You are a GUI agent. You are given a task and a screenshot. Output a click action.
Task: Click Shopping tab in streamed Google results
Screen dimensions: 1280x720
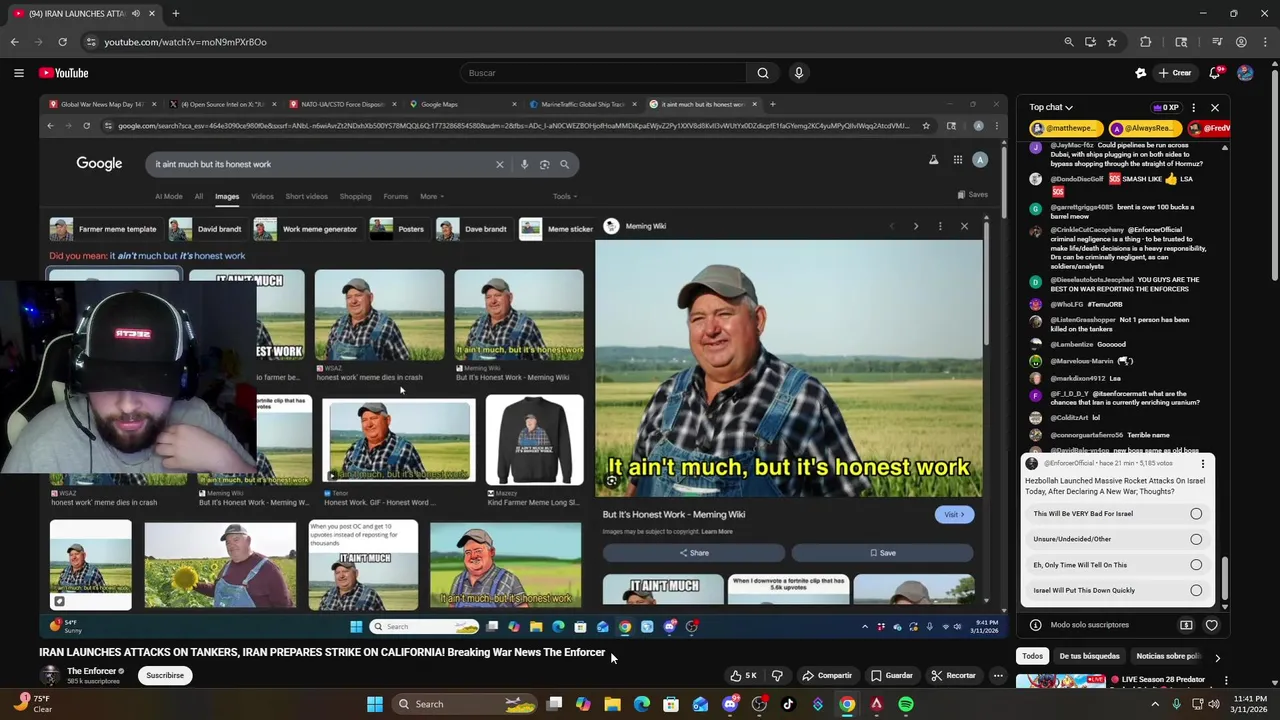coord(355,196)
